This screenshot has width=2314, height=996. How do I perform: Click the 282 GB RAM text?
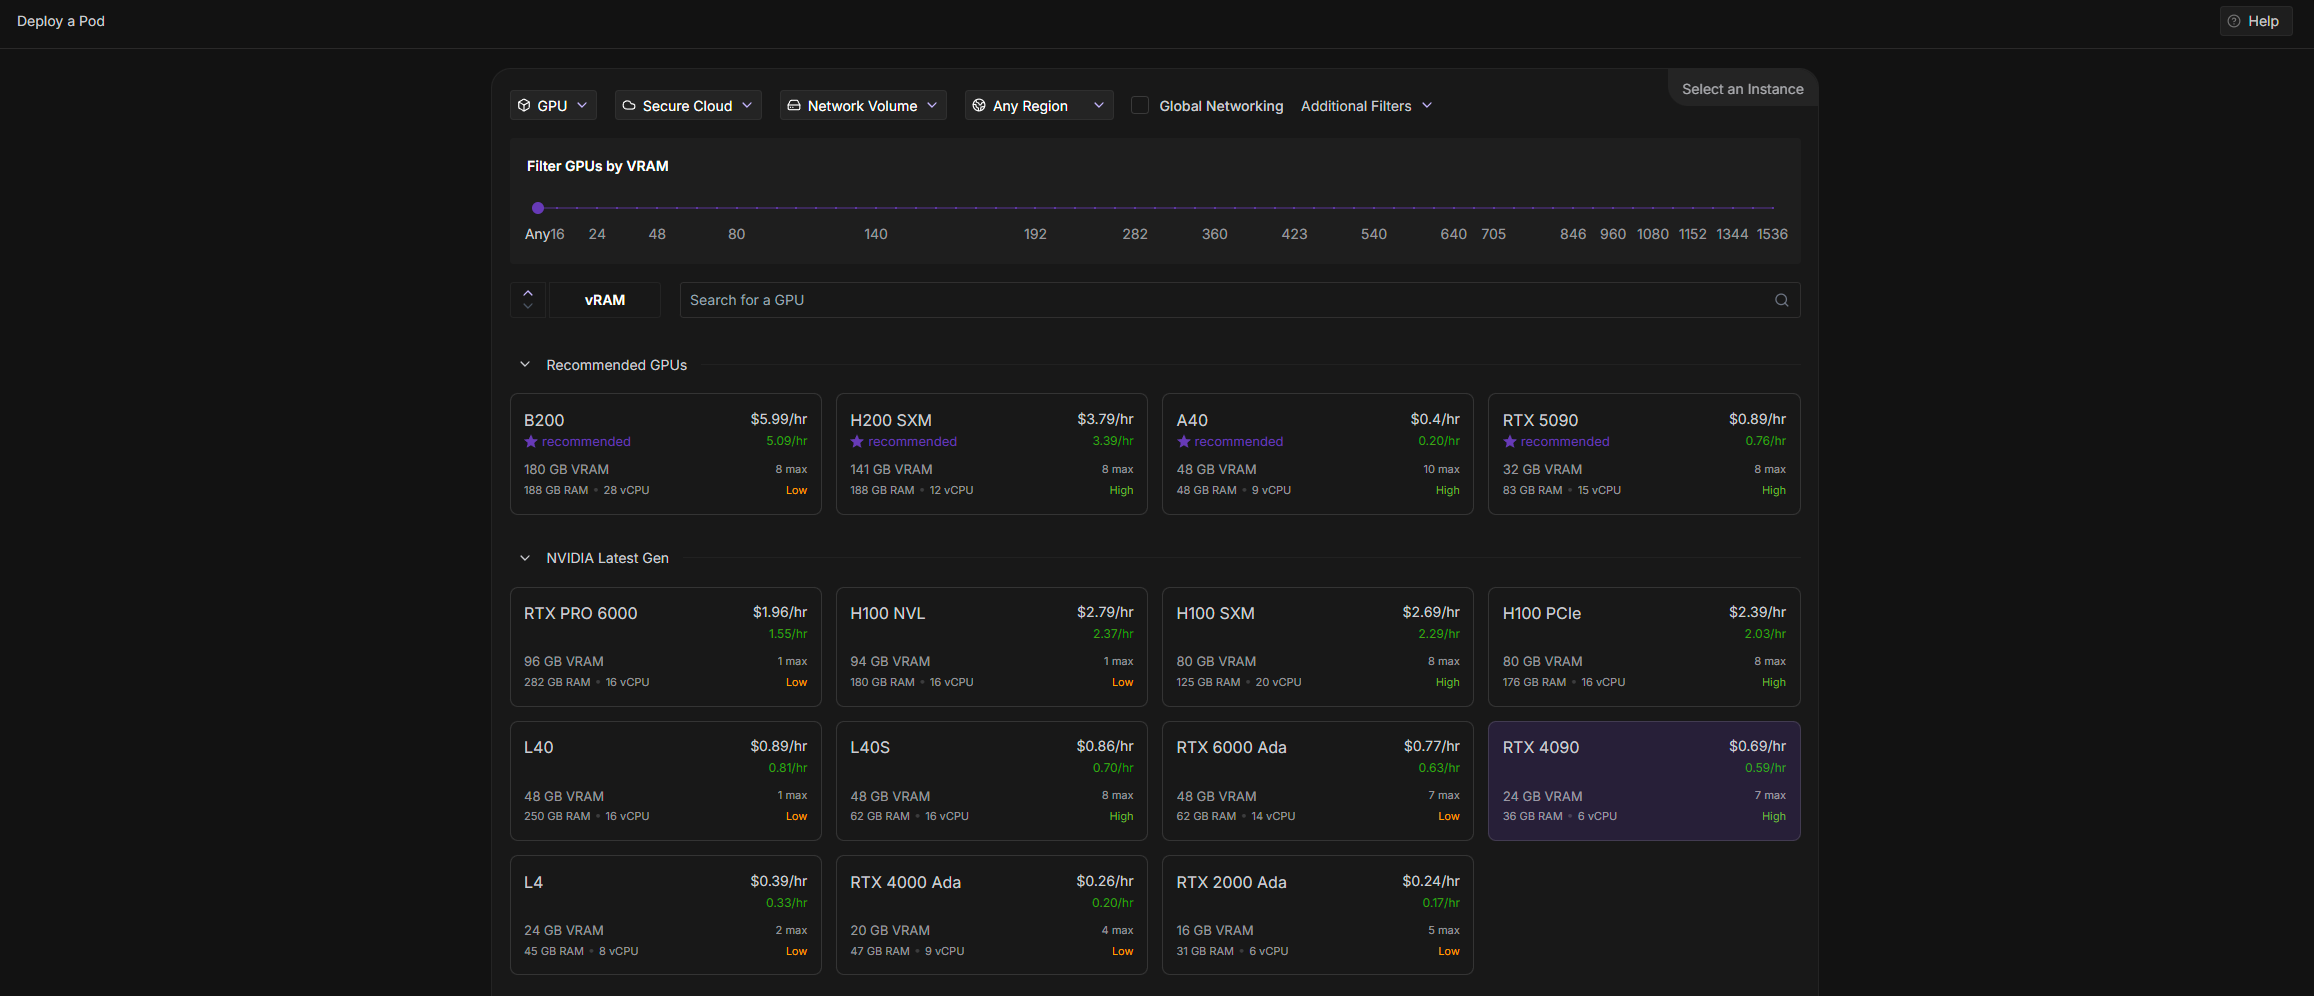click(557, 682)
